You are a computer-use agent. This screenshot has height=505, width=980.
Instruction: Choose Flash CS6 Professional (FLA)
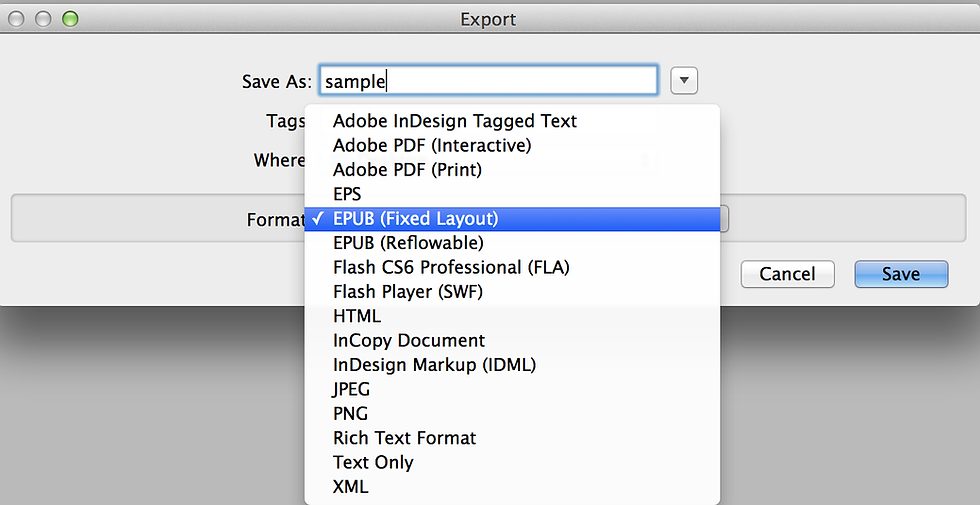pyautogui.click(x=512, y=267)
